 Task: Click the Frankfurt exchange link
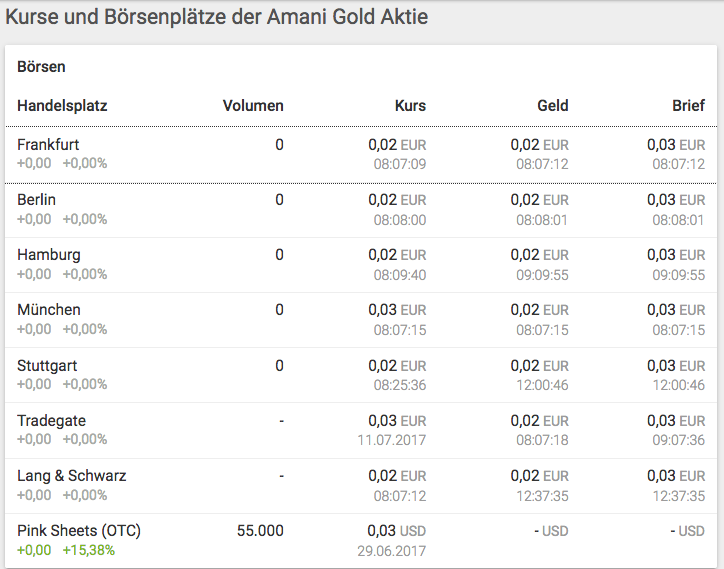(x=48, y=145)
